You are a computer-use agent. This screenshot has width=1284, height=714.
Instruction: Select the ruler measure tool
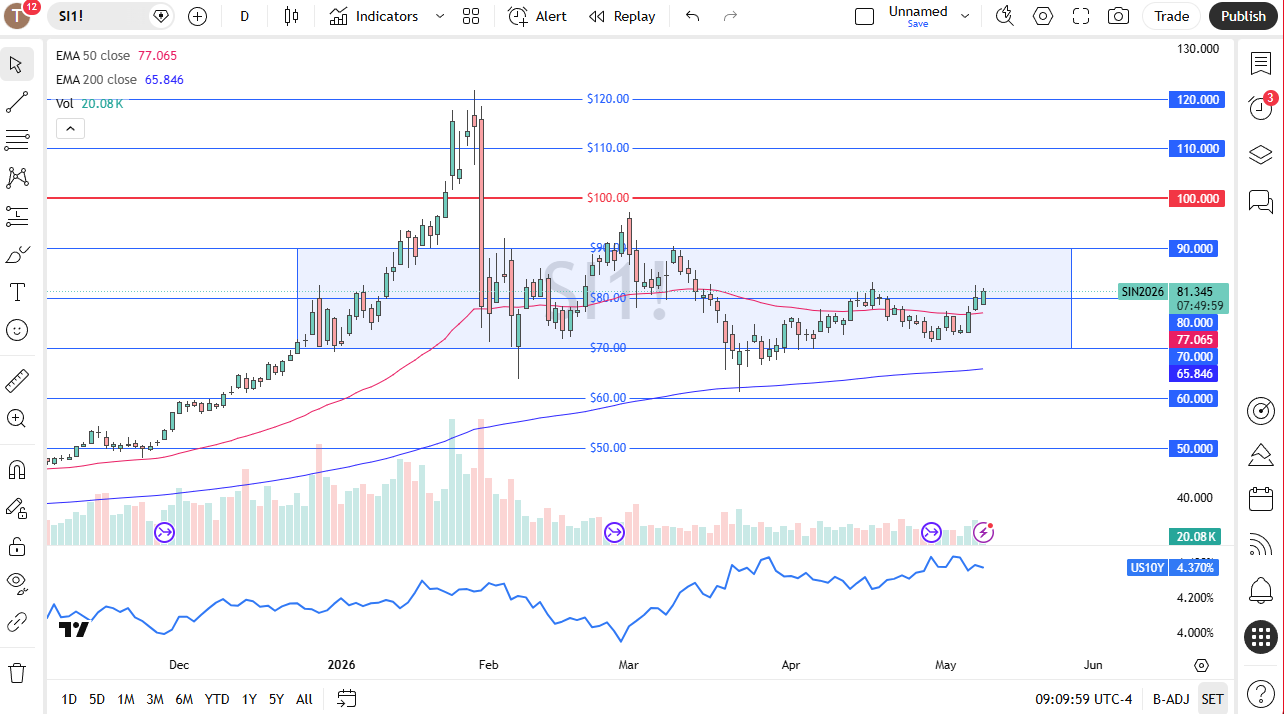[16, 380]
